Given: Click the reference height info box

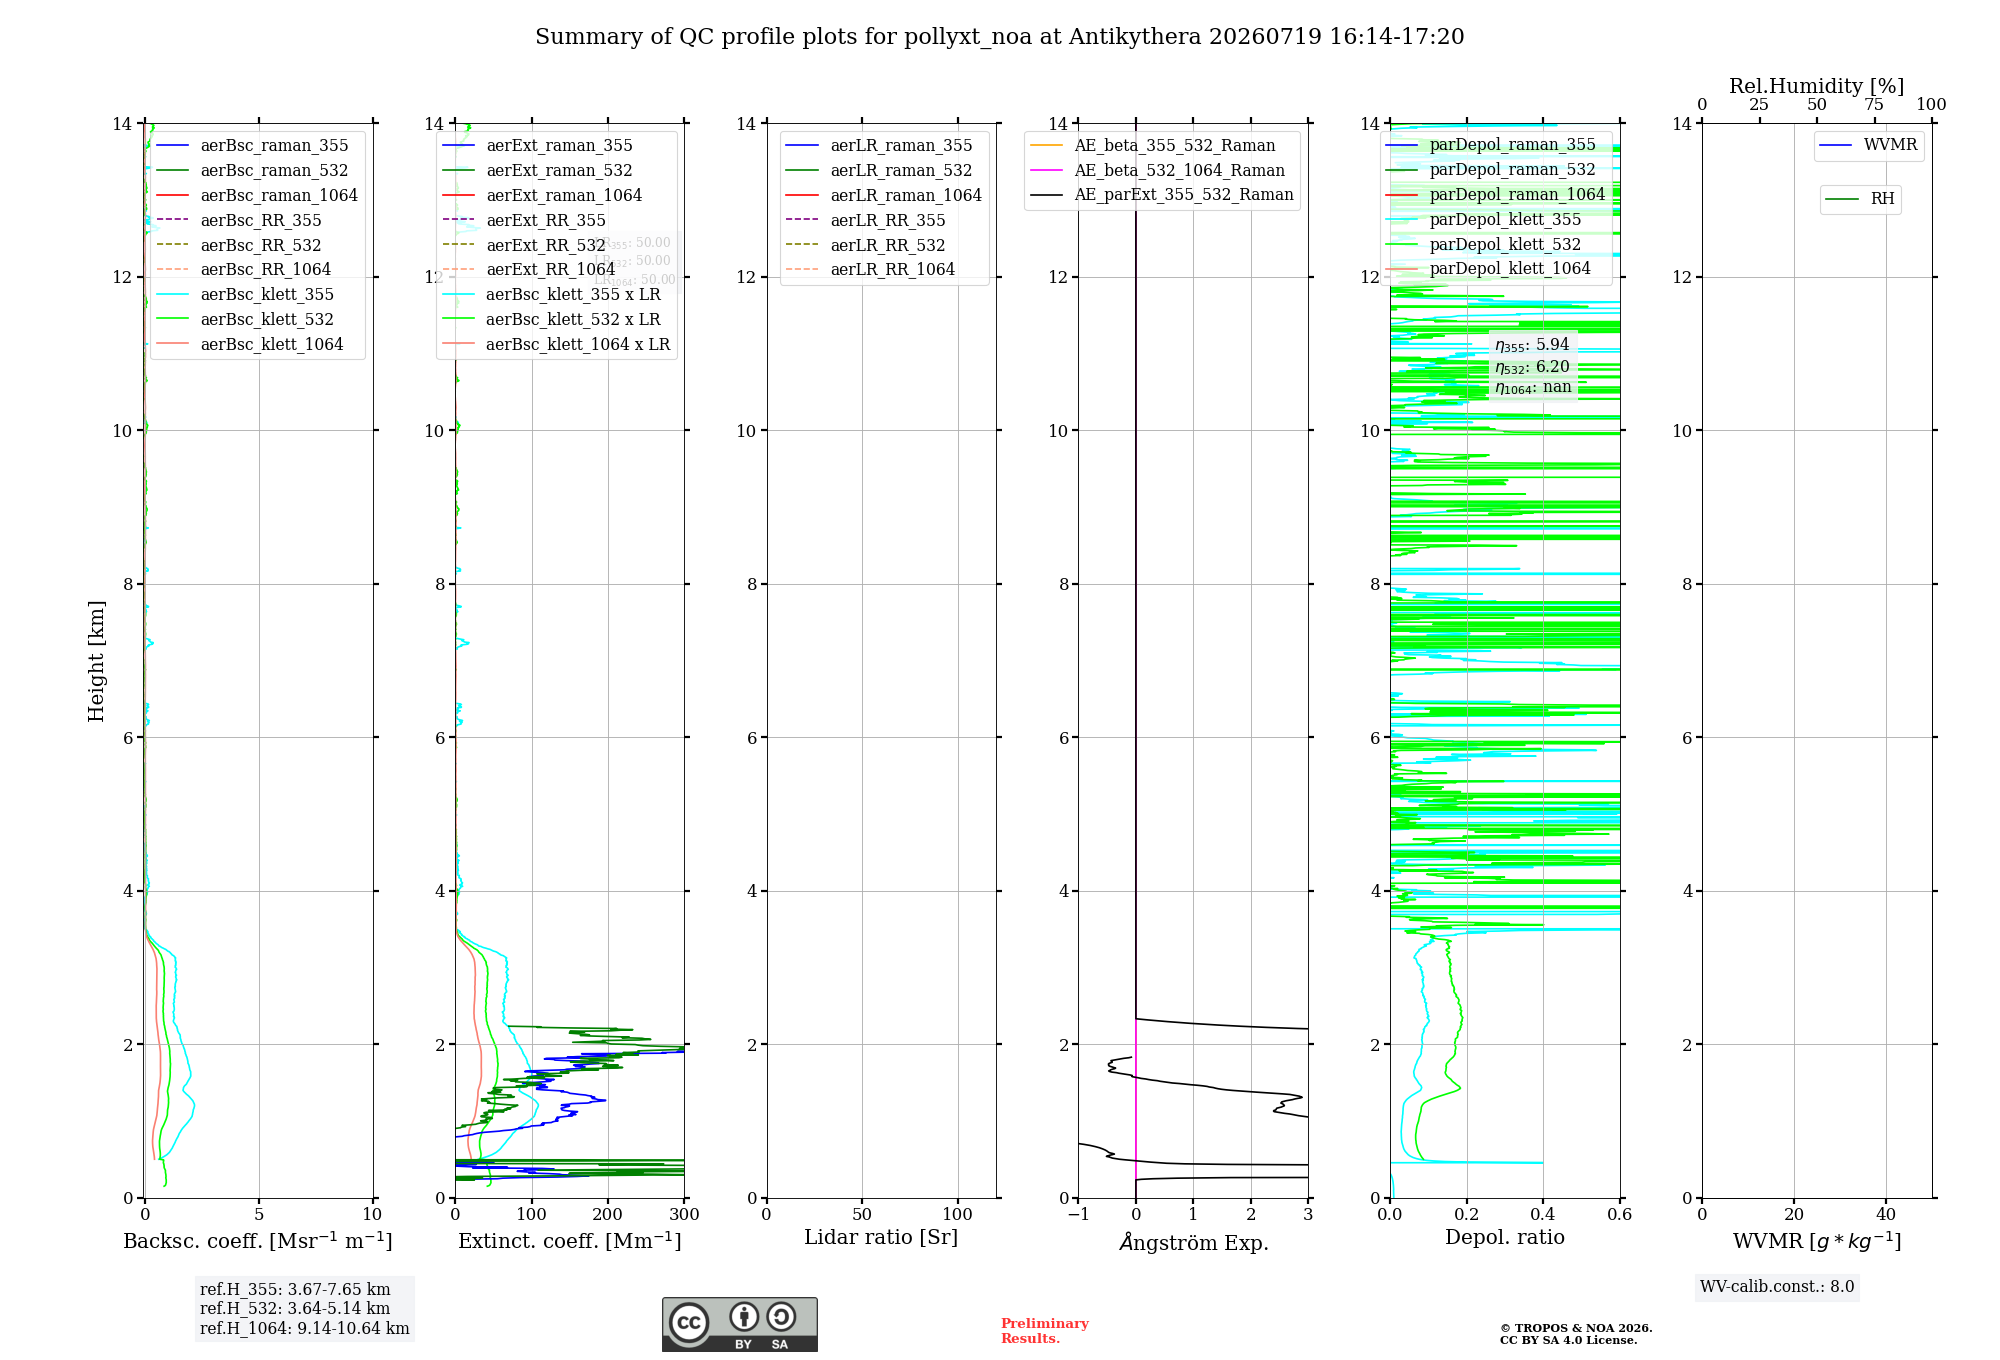Looking at the screenshot, I should tap(304, 1309).
